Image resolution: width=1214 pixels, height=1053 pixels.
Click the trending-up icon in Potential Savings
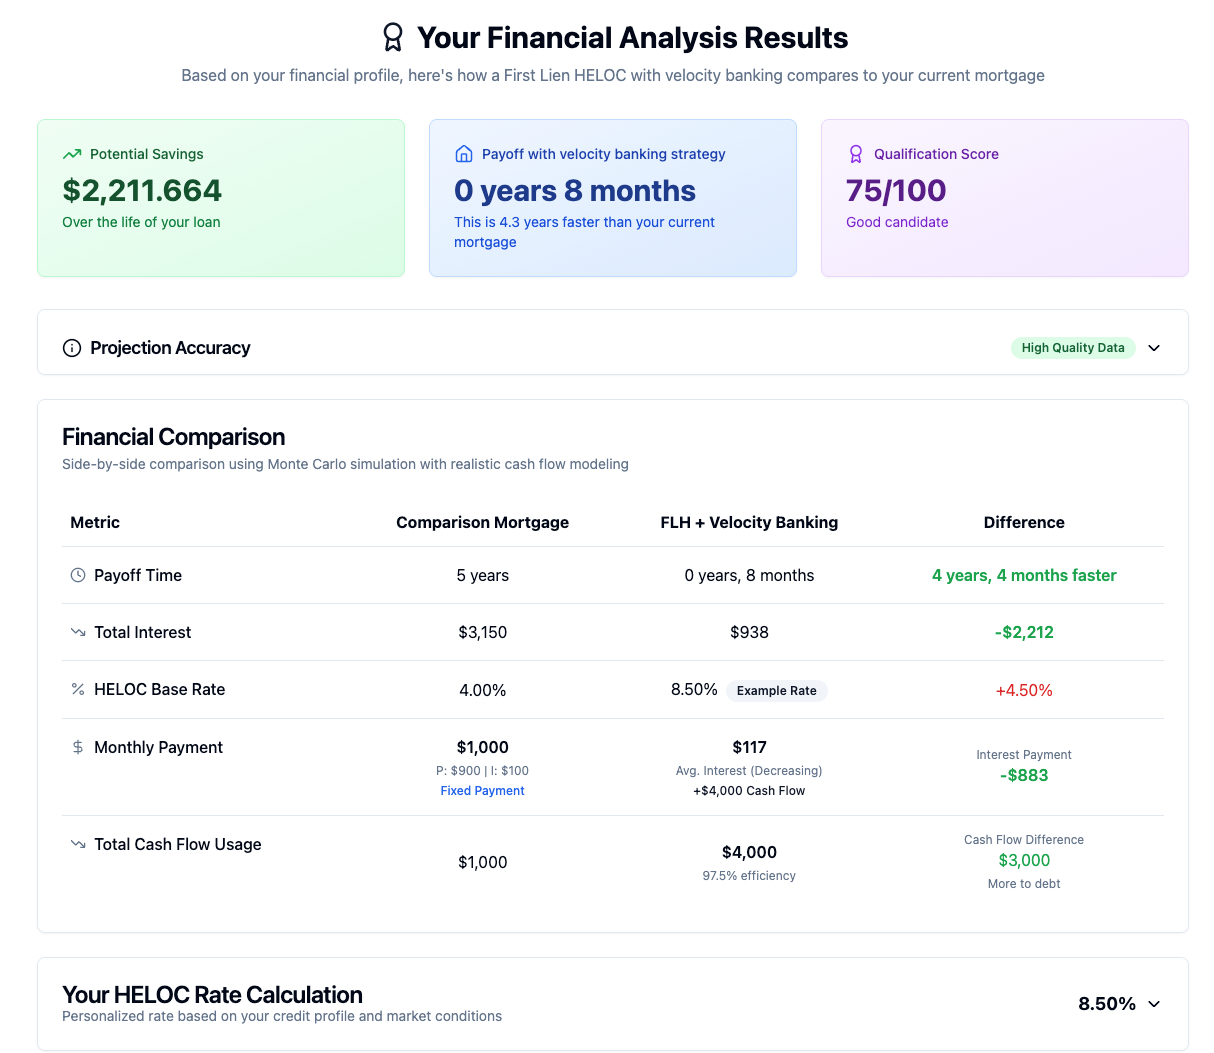pos(72,154)
